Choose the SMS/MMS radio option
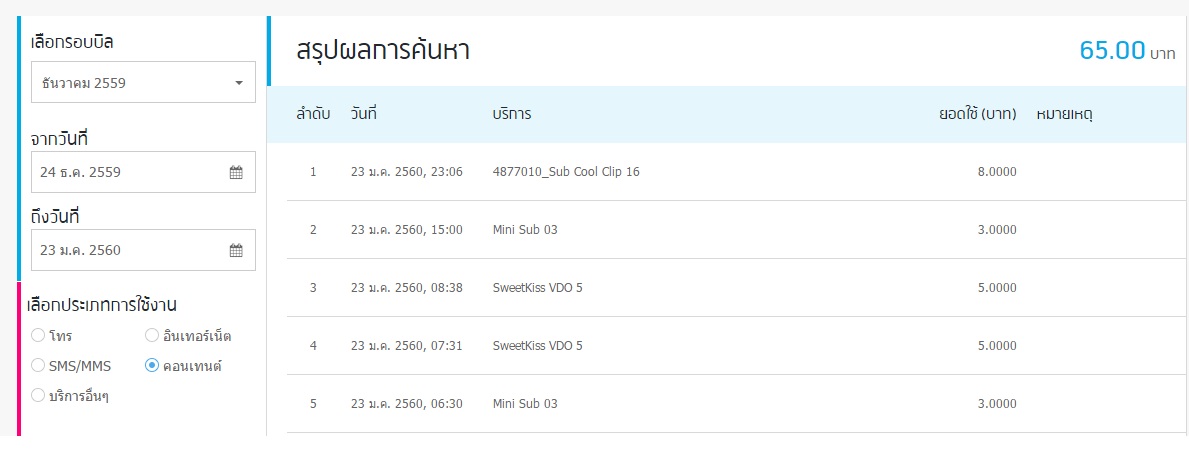 (37, 365)
